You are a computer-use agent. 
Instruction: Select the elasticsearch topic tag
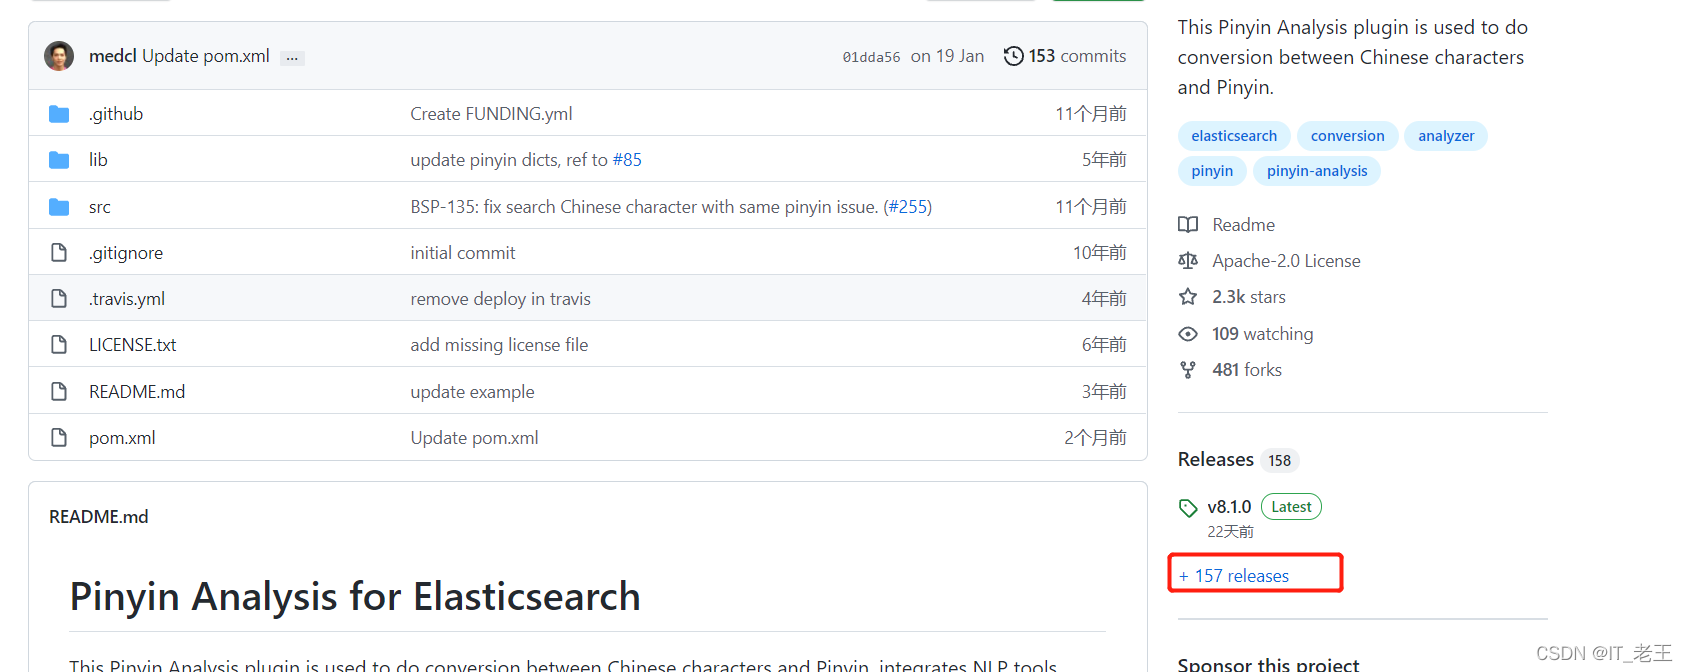[x=1234, y=136]
